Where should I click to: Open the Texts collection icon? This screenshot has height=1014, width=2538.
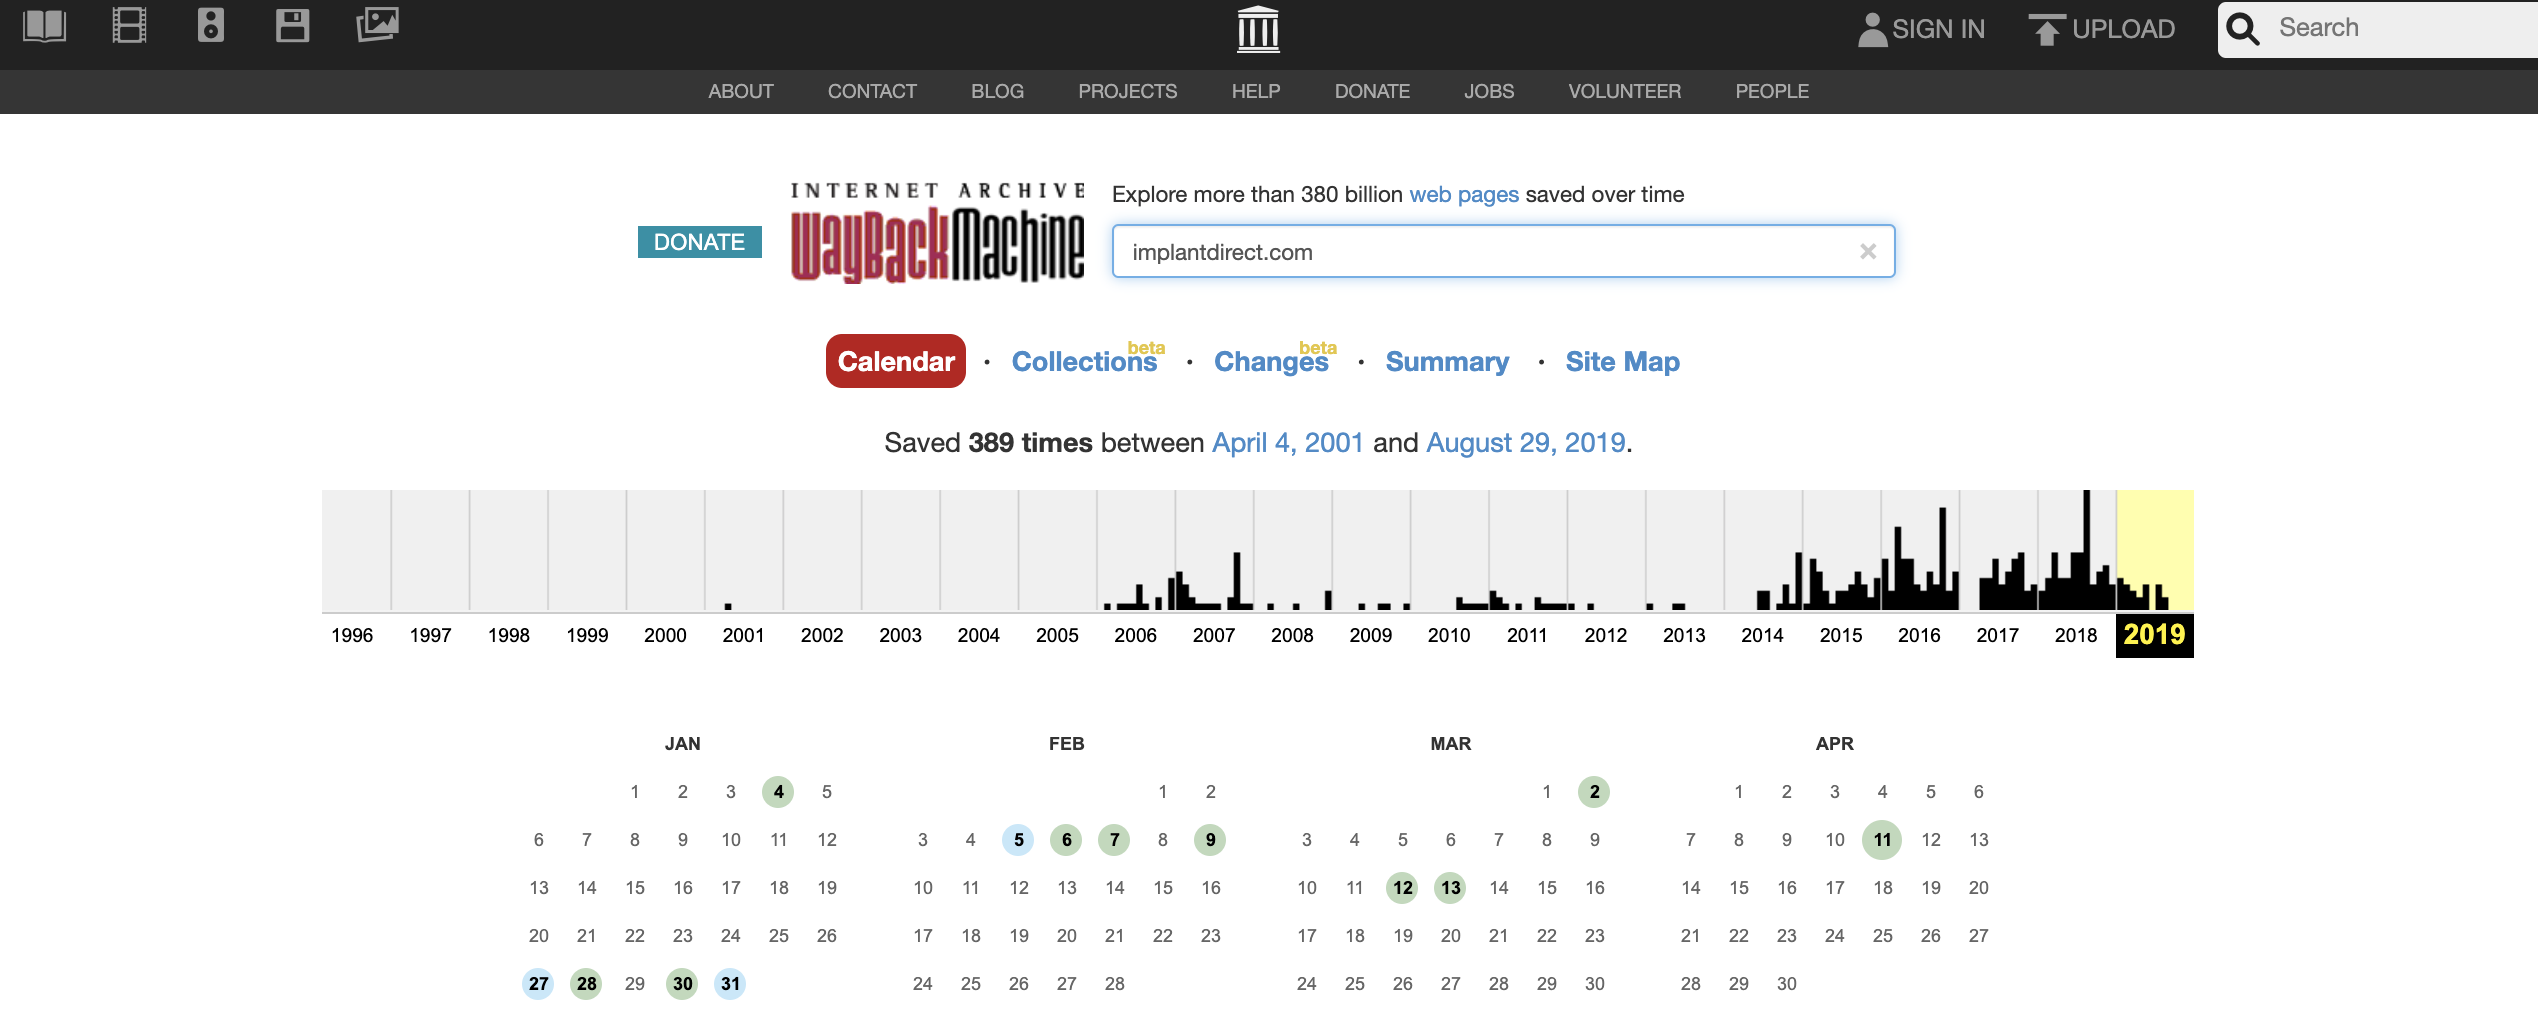point(44,27)
